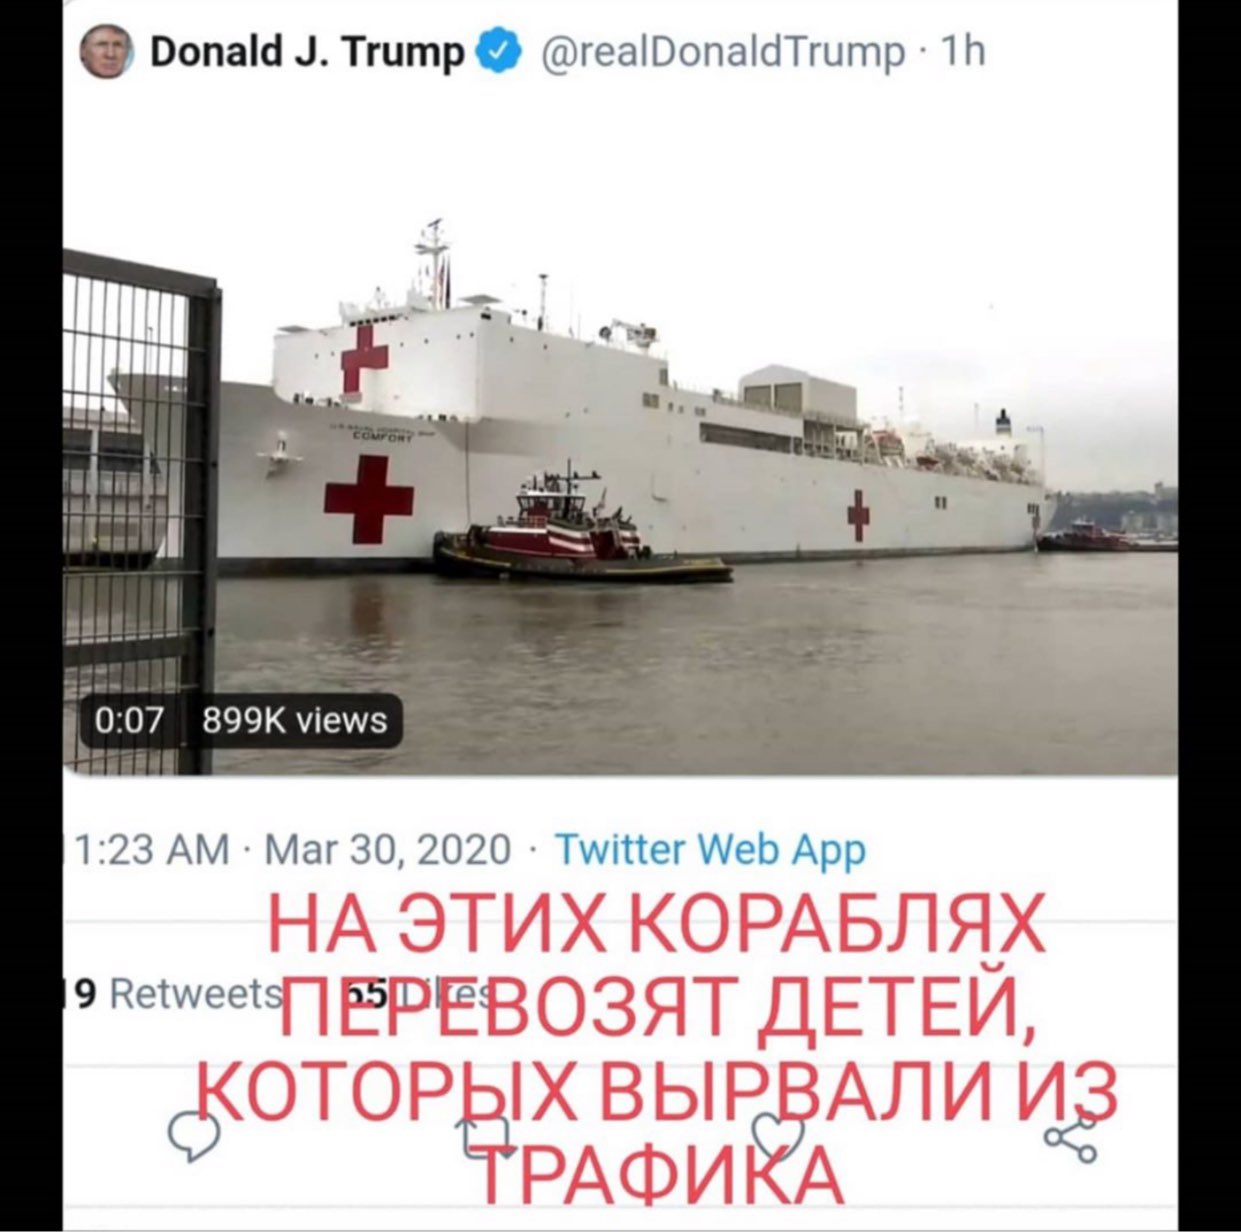Click the red cross on ship bow

click(x=368, y=498)
